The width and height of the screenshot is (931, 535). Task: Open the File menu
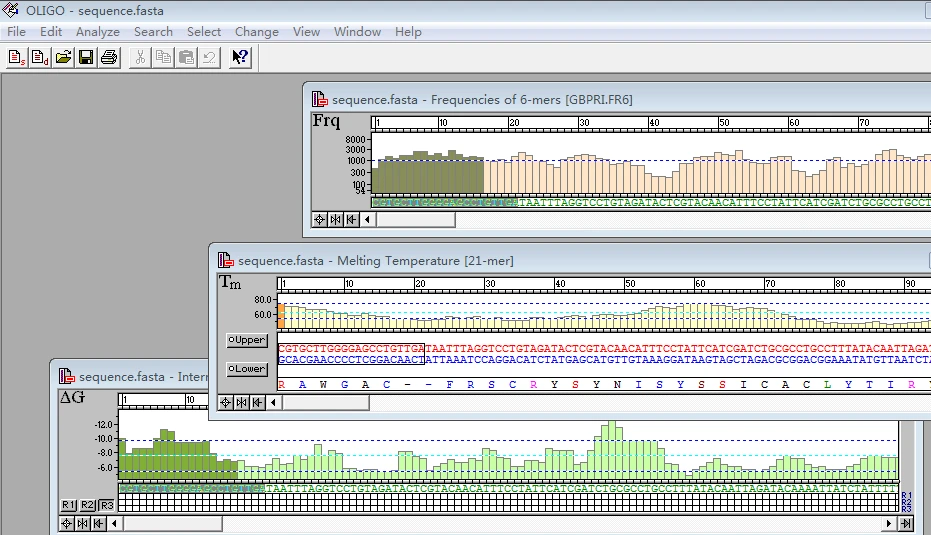pyautogui.click(x=16, y=31)
